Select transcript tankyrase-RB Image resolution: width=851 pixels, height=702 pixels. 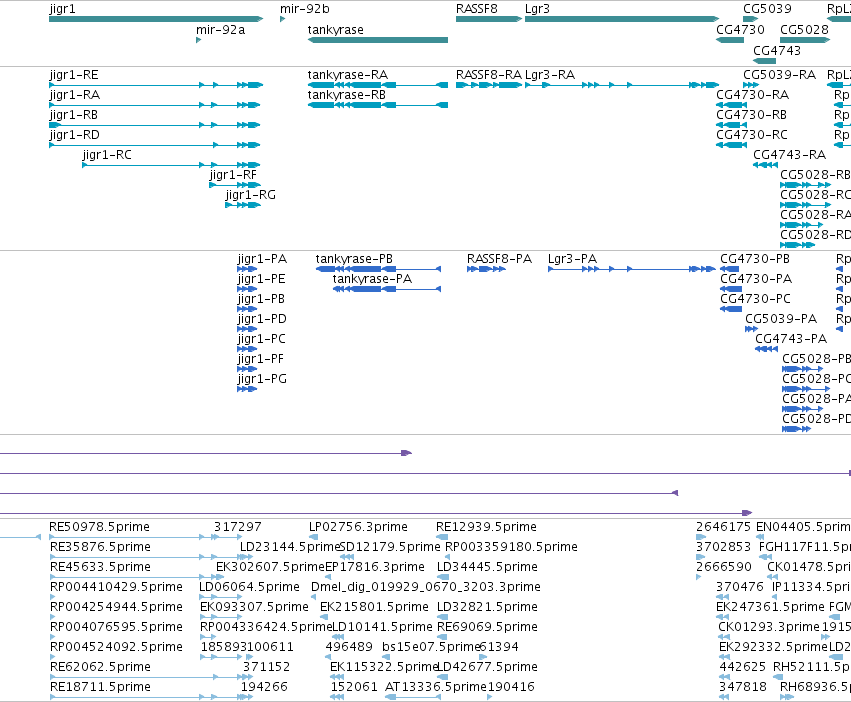point(378,105)
